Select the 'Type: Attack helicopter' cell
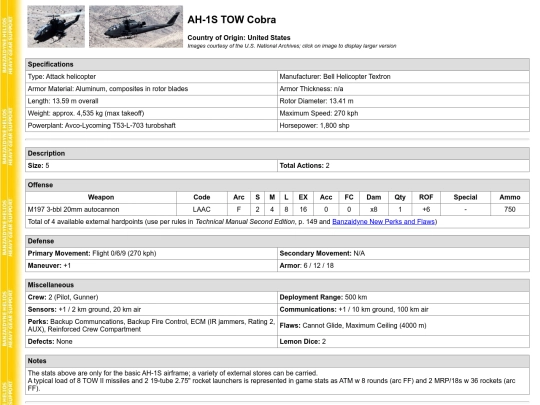This screenshot has width=540, height=405. (x=151, y=76)
